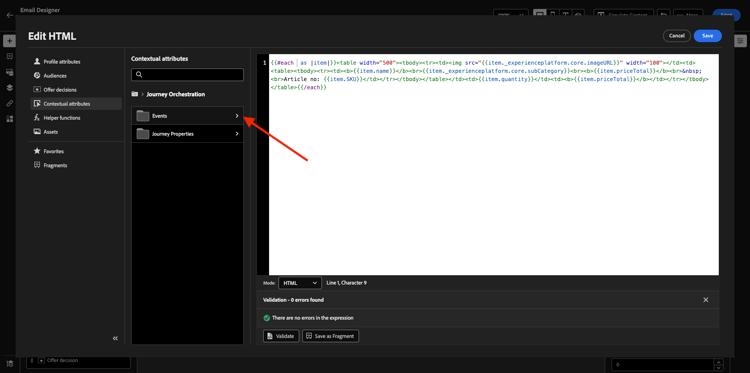Close the Validation panel
This screenshot has width=750, height=373.
tap(706, 300)
